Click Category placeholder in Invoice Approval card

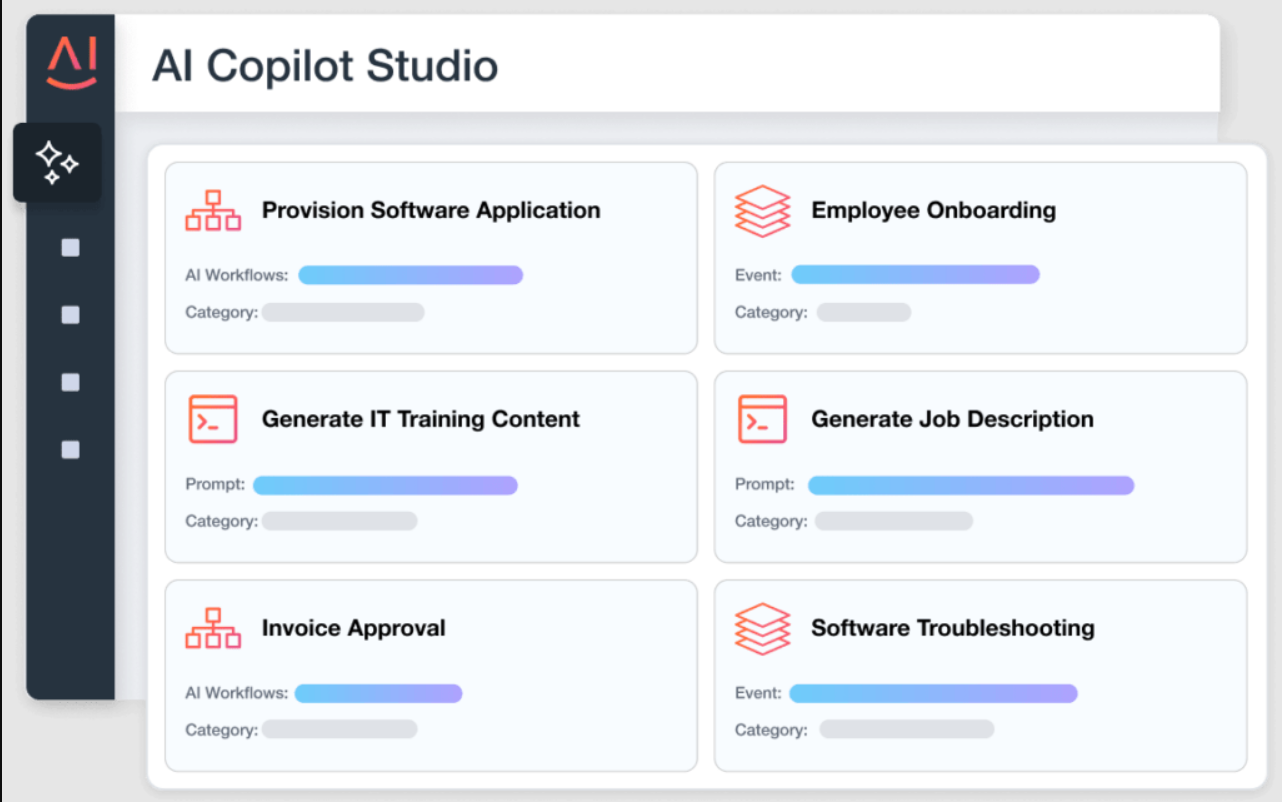pos(339,730)
